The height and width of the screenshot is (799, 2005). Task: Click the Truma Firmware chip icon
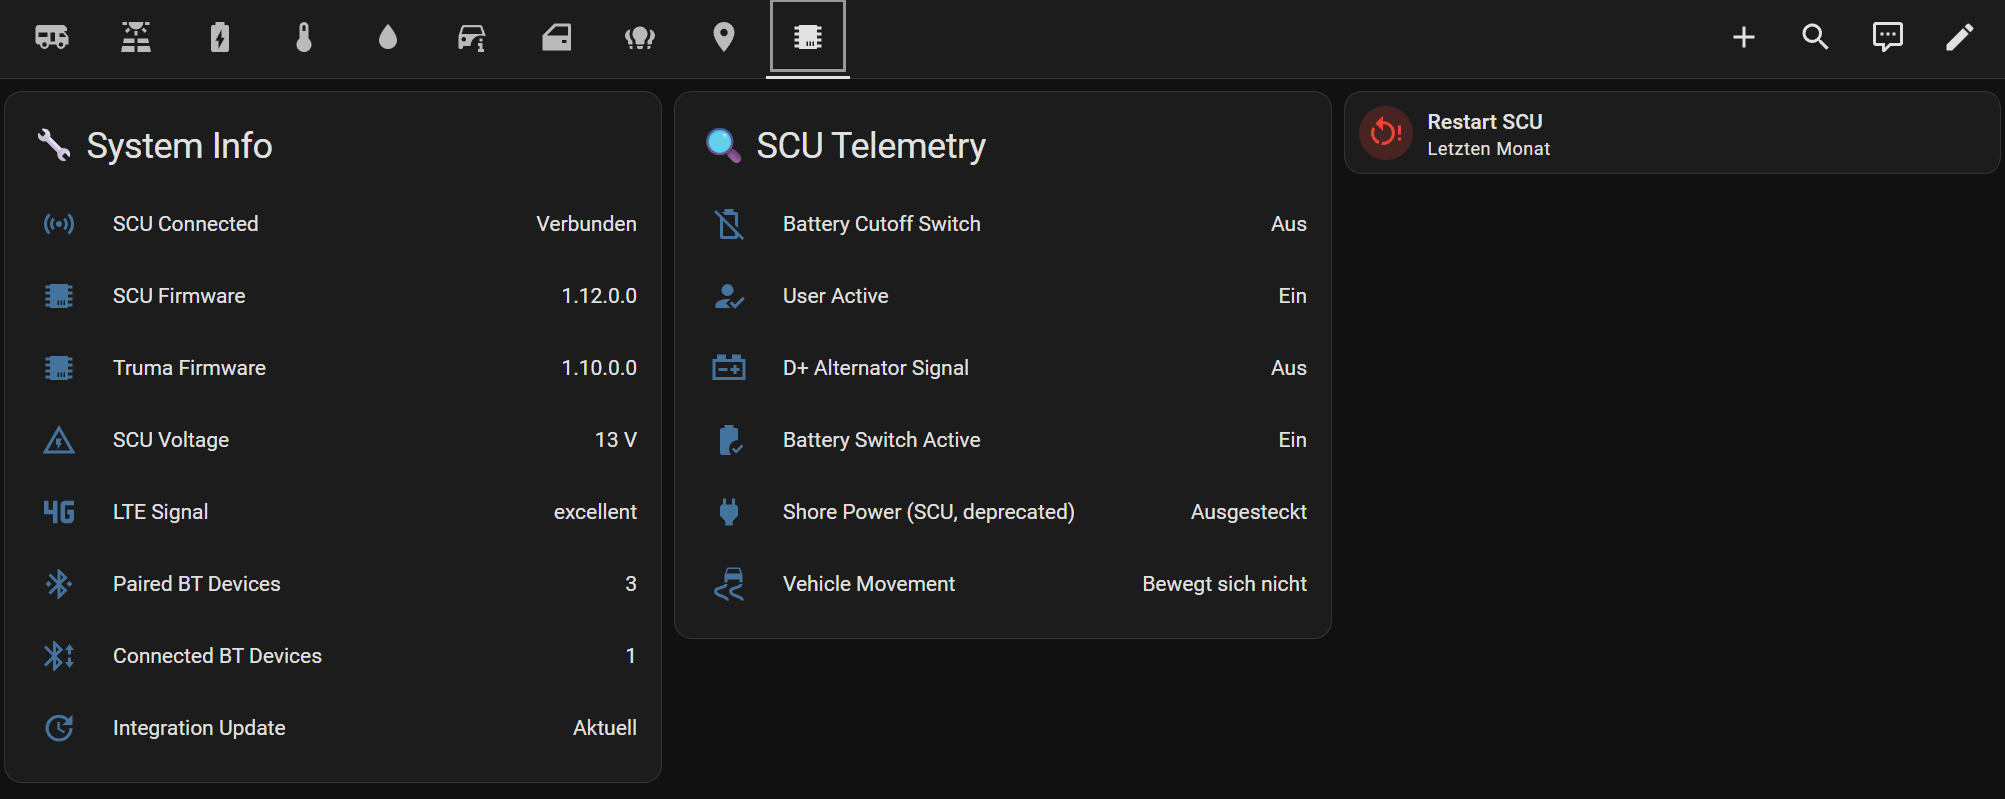click(x=59, y=368)
